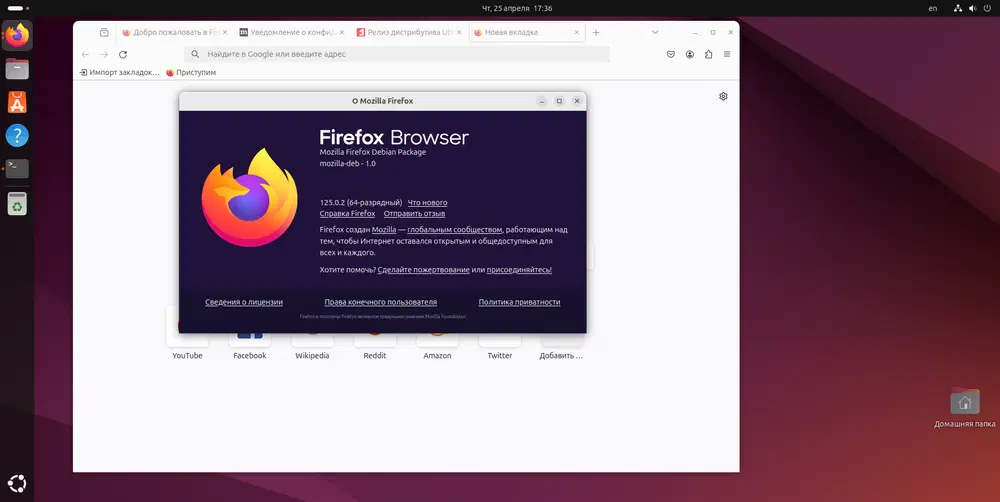Open Help from the dock
Image resolution: width=1000 pixels, height=502 pixels.
(x=17, y=135)
